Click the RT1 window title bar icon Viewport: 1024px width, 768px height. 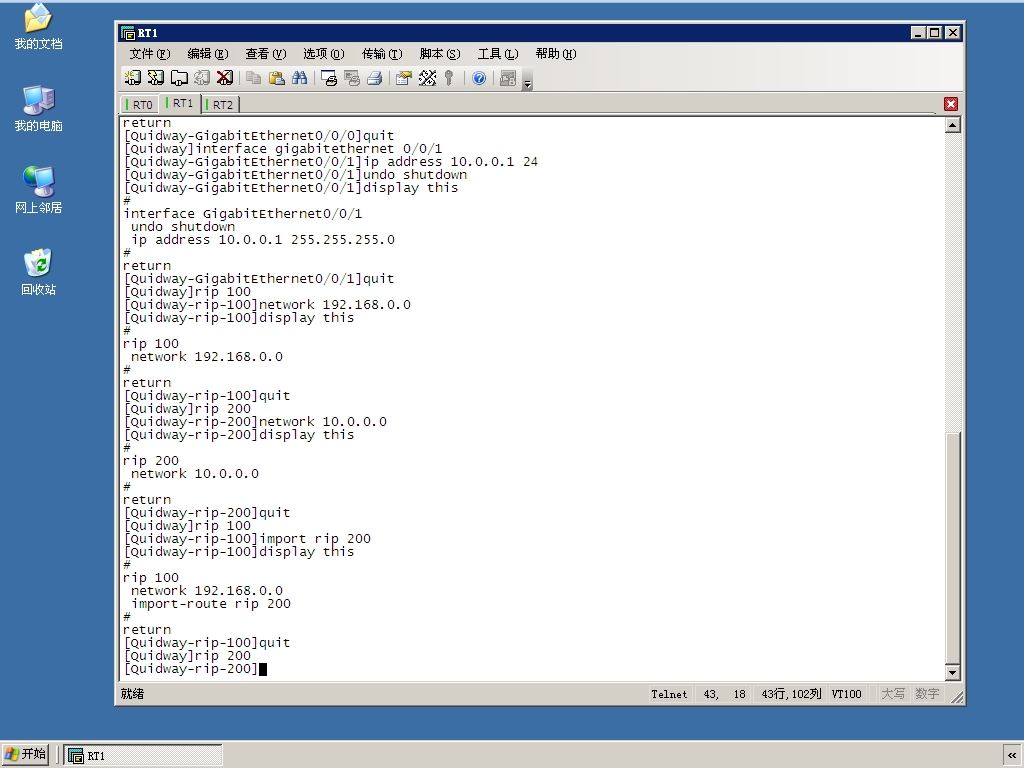[x=128, y=33]
